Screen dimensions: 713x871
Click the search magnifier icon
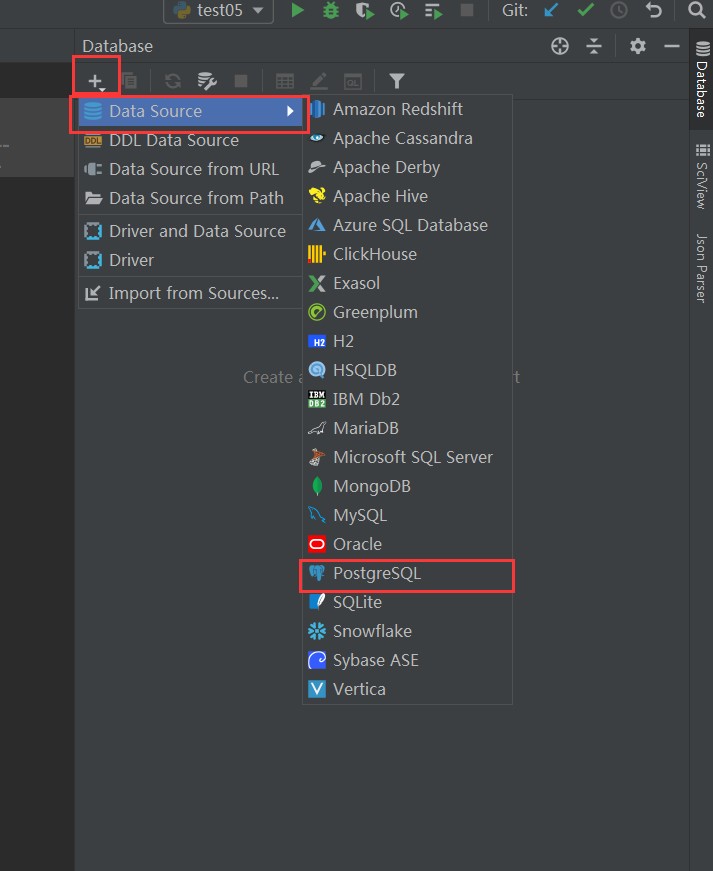click(696, 11)
